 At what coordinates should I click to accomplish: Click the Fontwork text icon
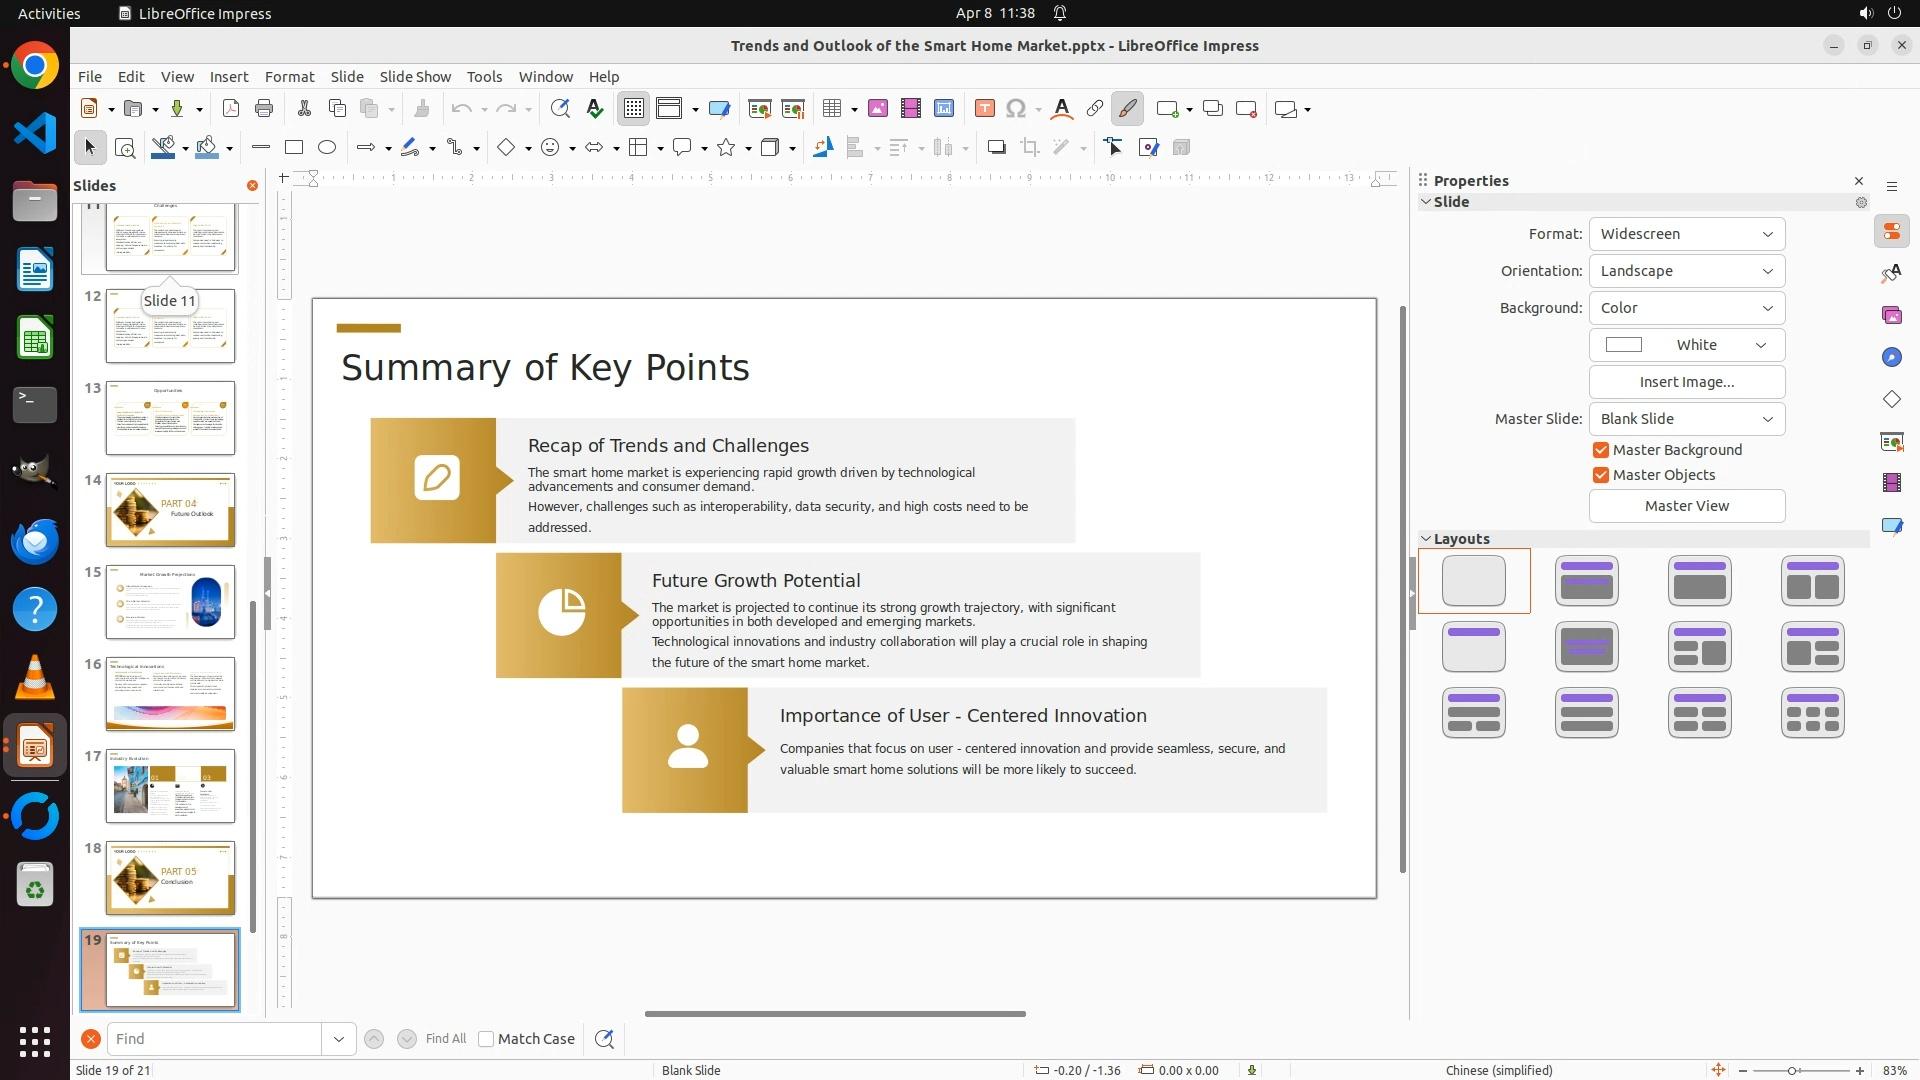[1062, 109]
